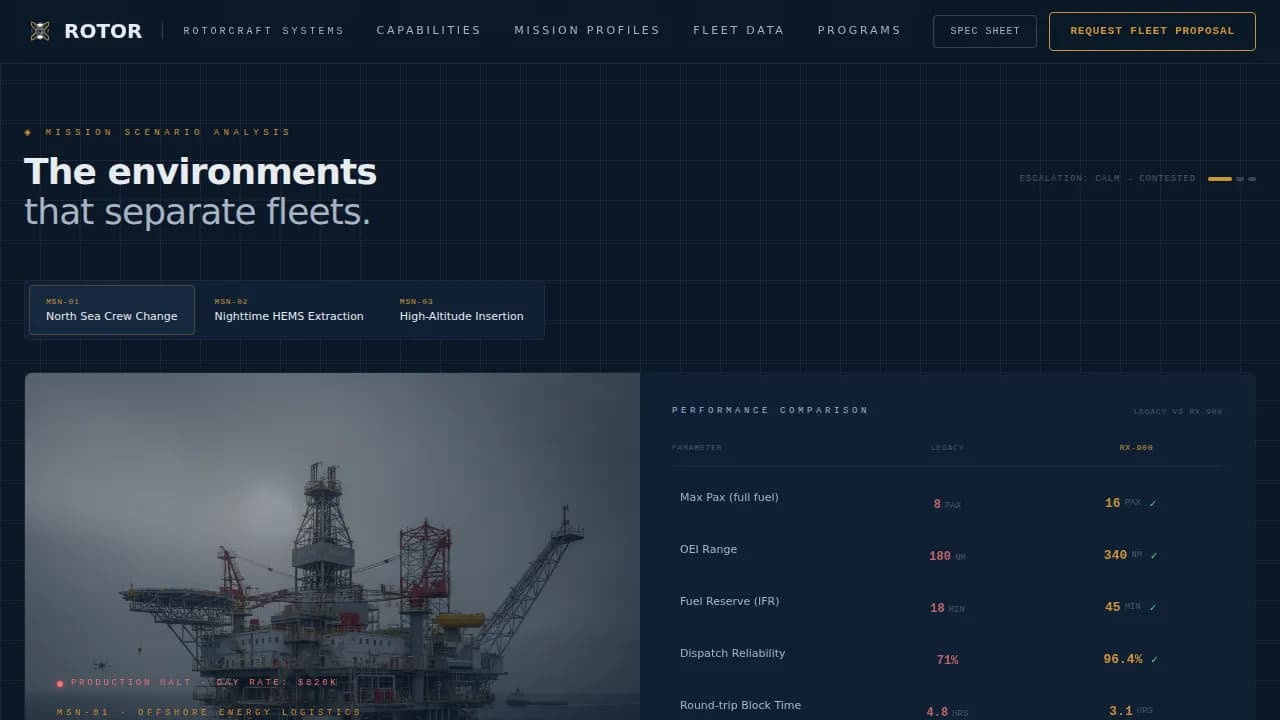Image resolution: width=1280 pixels, height=720 pixels.
Task: Select the active gold escalation indicator bar
Action: pos(1219,179)
